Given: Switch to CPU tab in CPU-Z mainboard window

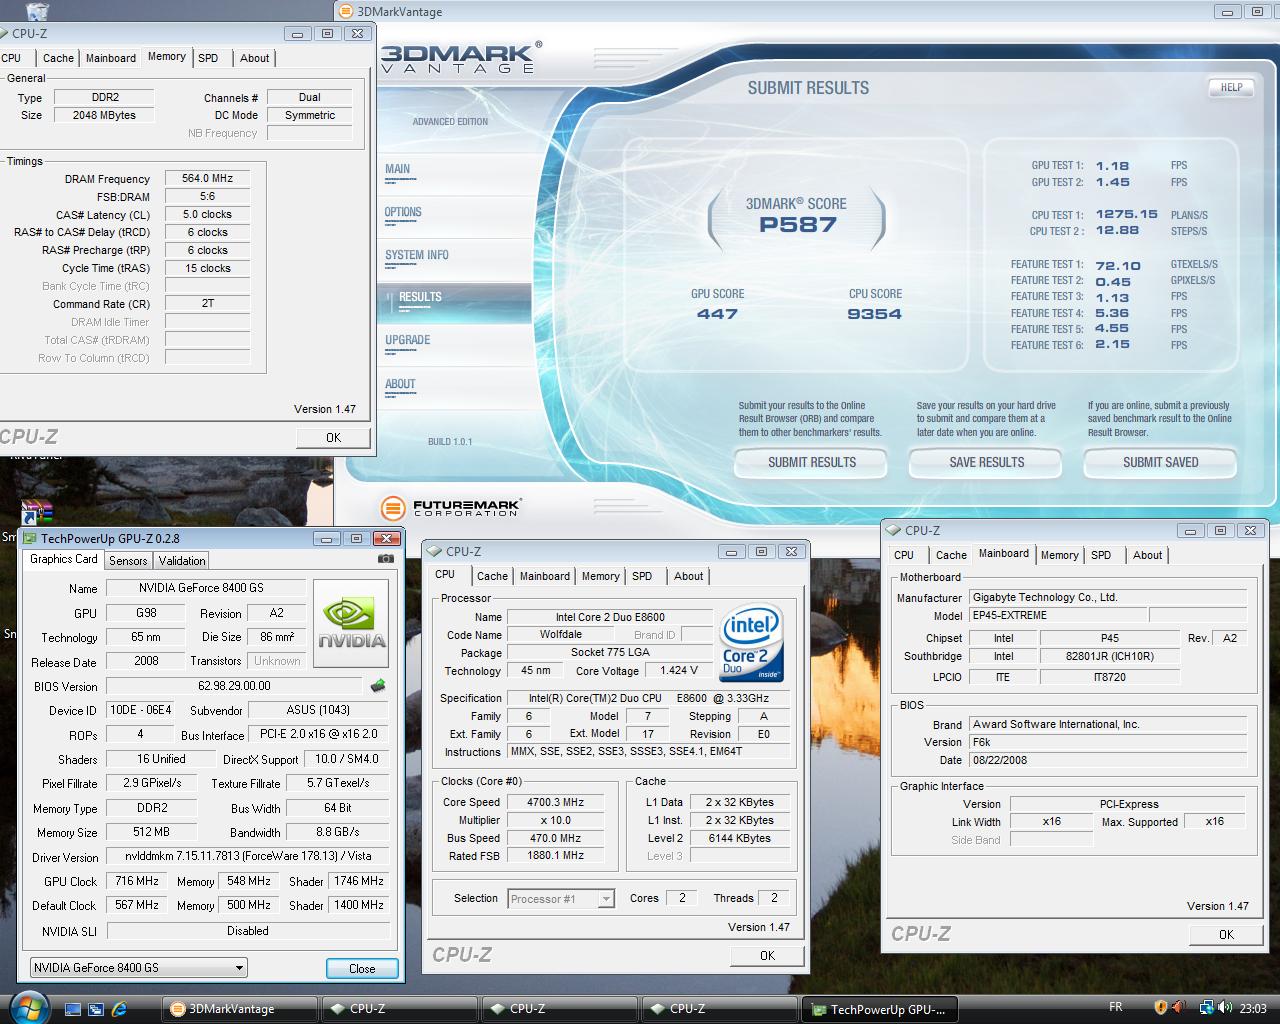Looking at the screenshot, I should coord(904,555).
